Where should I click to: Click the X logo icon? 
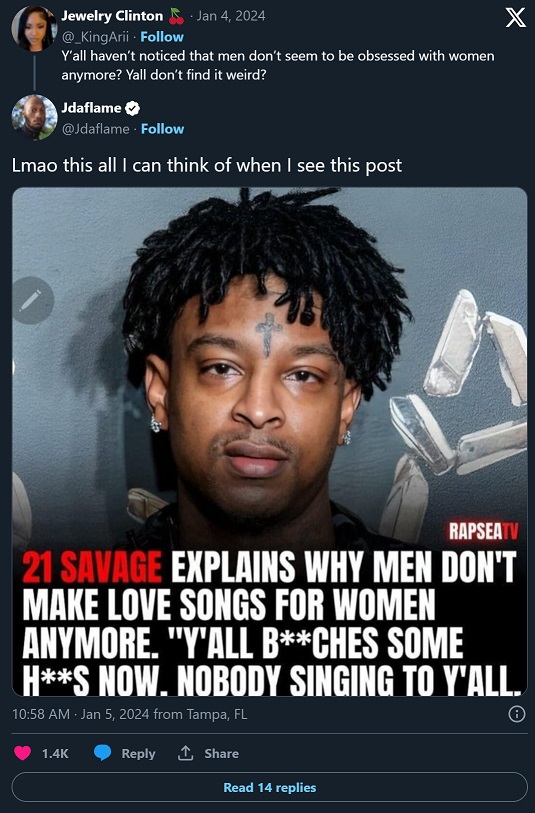pos(515,18)
